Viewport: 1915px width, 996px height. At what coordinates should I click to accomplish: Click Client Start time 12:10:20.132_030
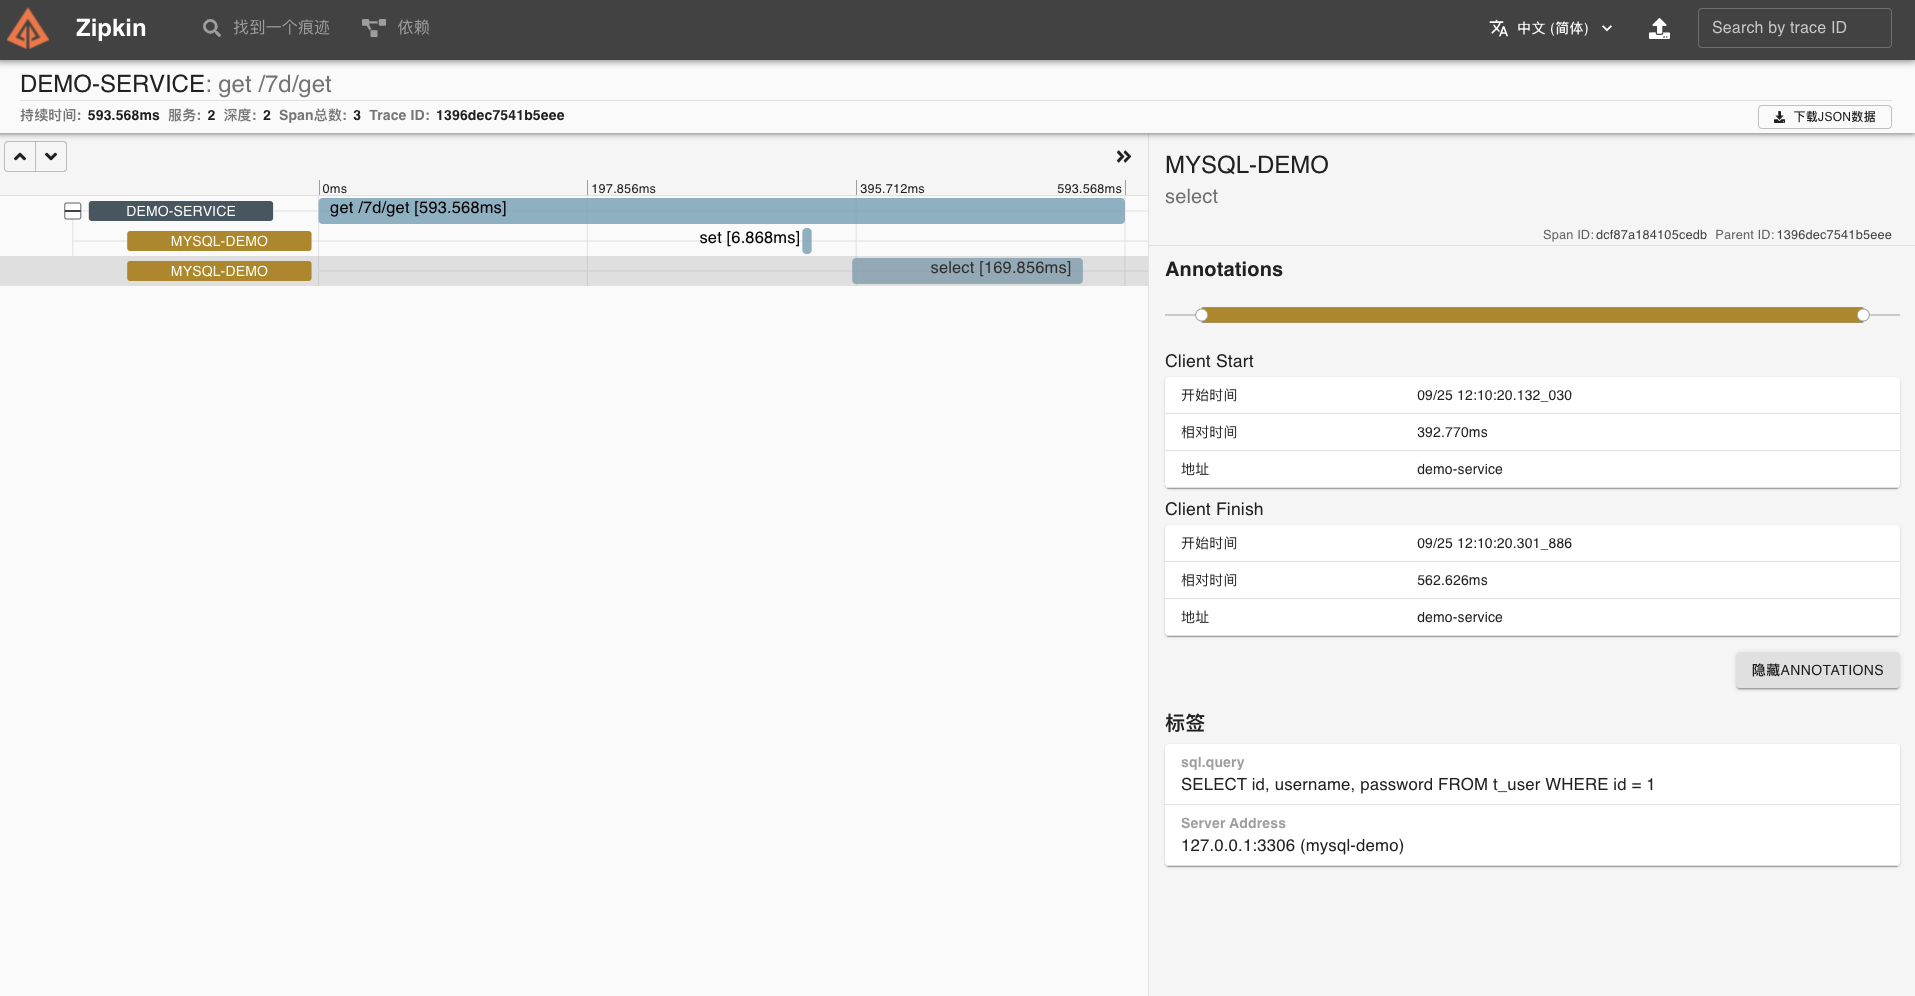click(1494, 395)
